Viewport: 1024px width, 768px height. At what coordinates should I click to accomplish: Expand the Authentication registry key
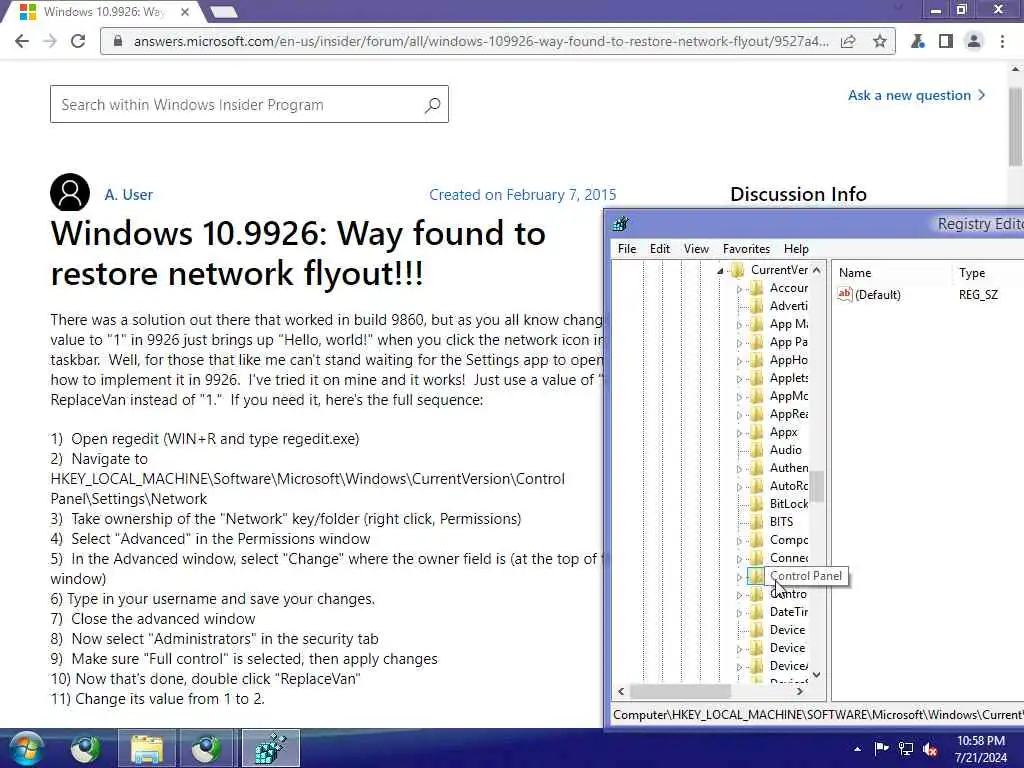tap(739, 469)
